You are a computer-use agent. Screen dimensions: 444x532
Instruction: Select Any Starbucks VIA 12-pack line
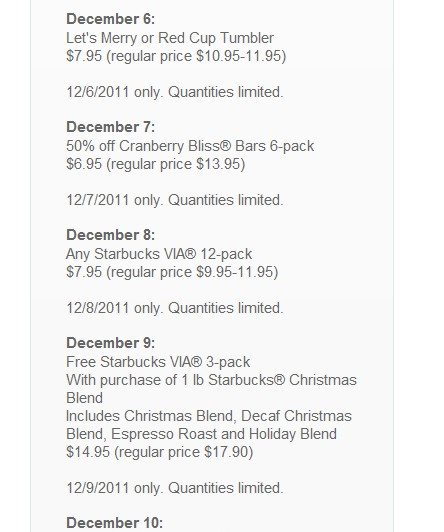coord(159,254)
